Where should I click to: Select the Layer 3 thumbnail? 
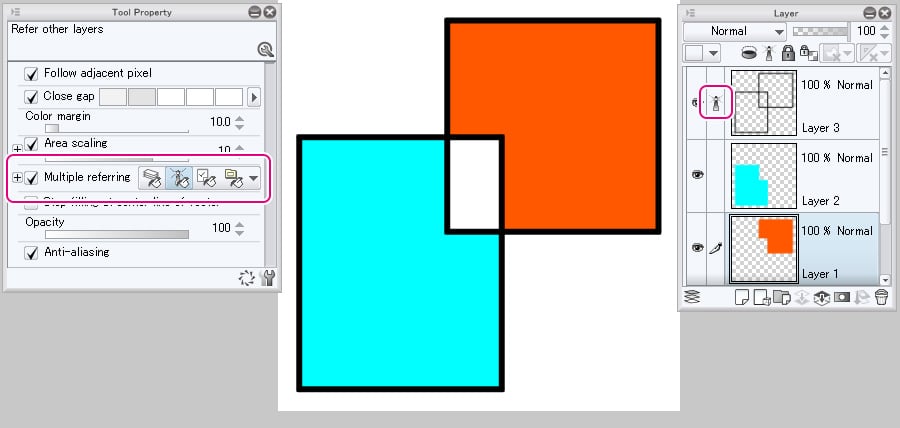[764, 102]
